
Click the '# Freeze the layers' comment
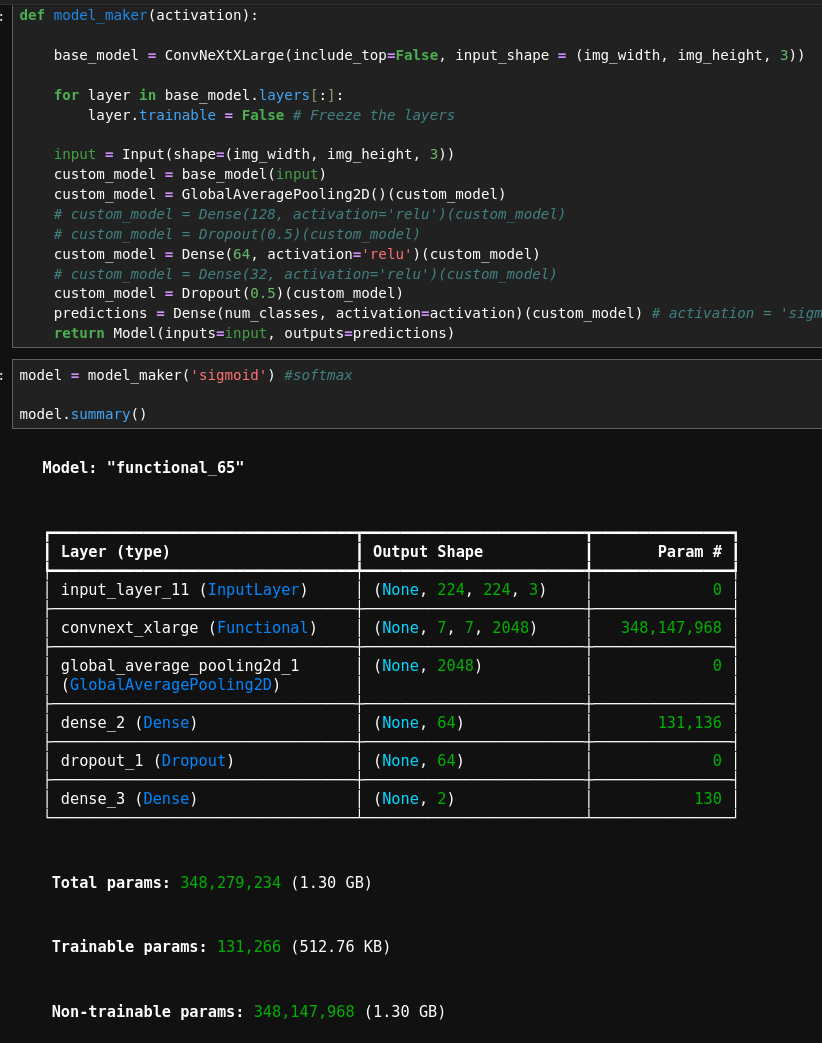pos(374,115)
